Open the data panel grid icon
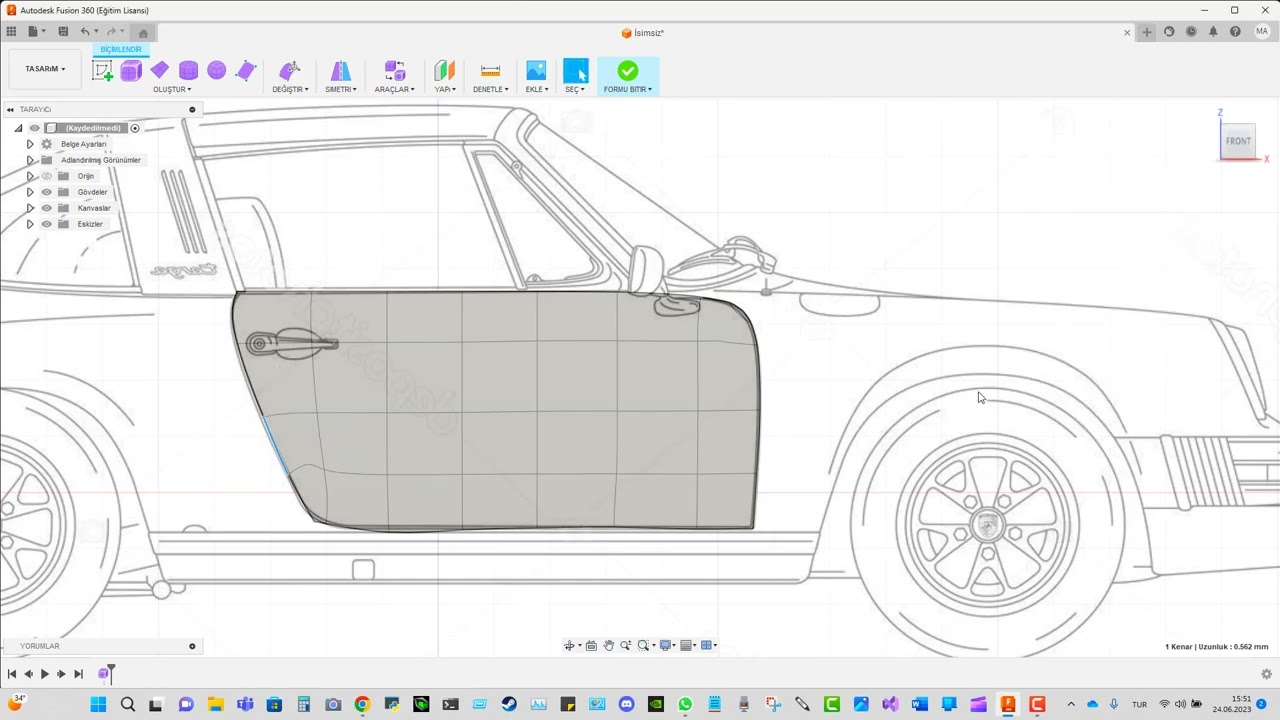This screenshot has width=1280, height=720. [x=11, y=32]
